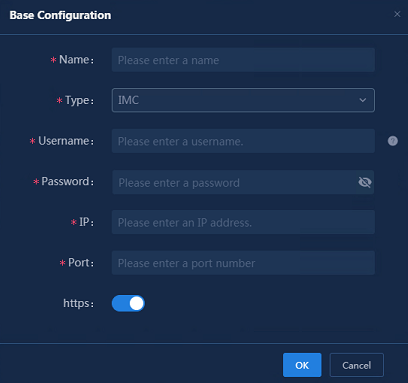This screenshot has height=383, width=408.
Task: Close the Base Configuration dialog
Action: pos(397,14)
